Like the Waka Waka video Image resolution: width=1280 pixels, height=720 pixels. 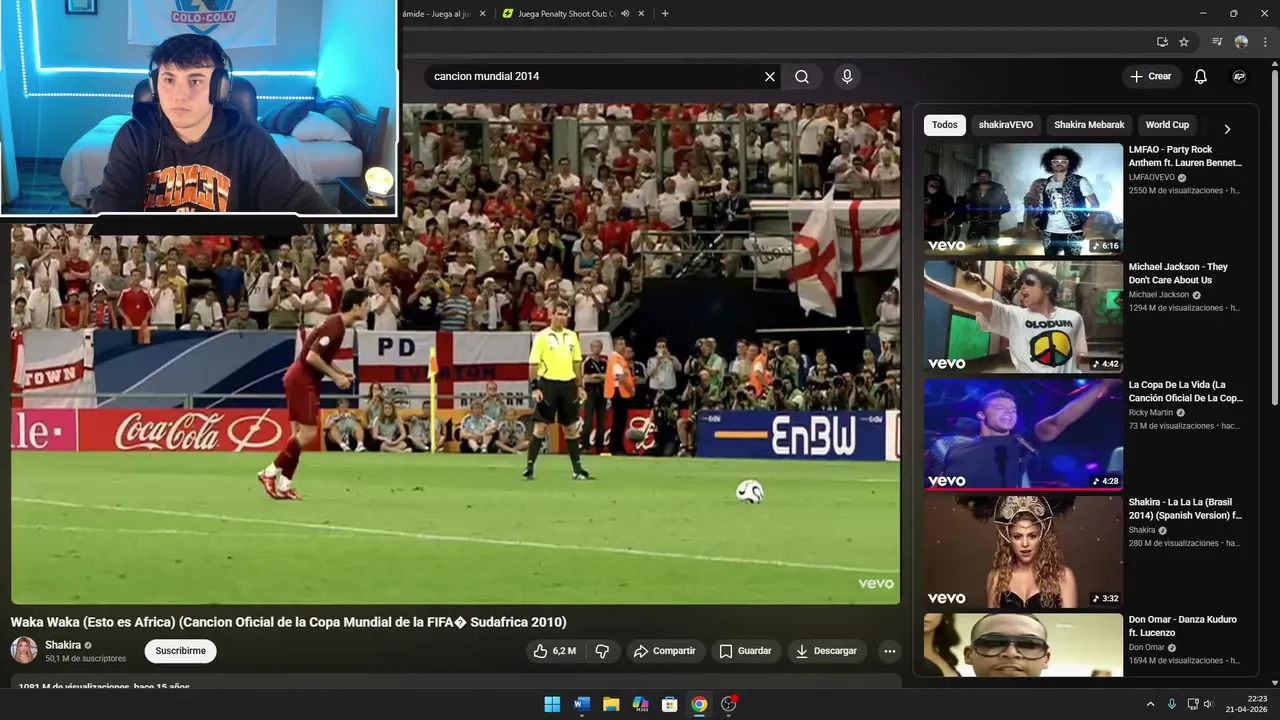coord(553,651)
